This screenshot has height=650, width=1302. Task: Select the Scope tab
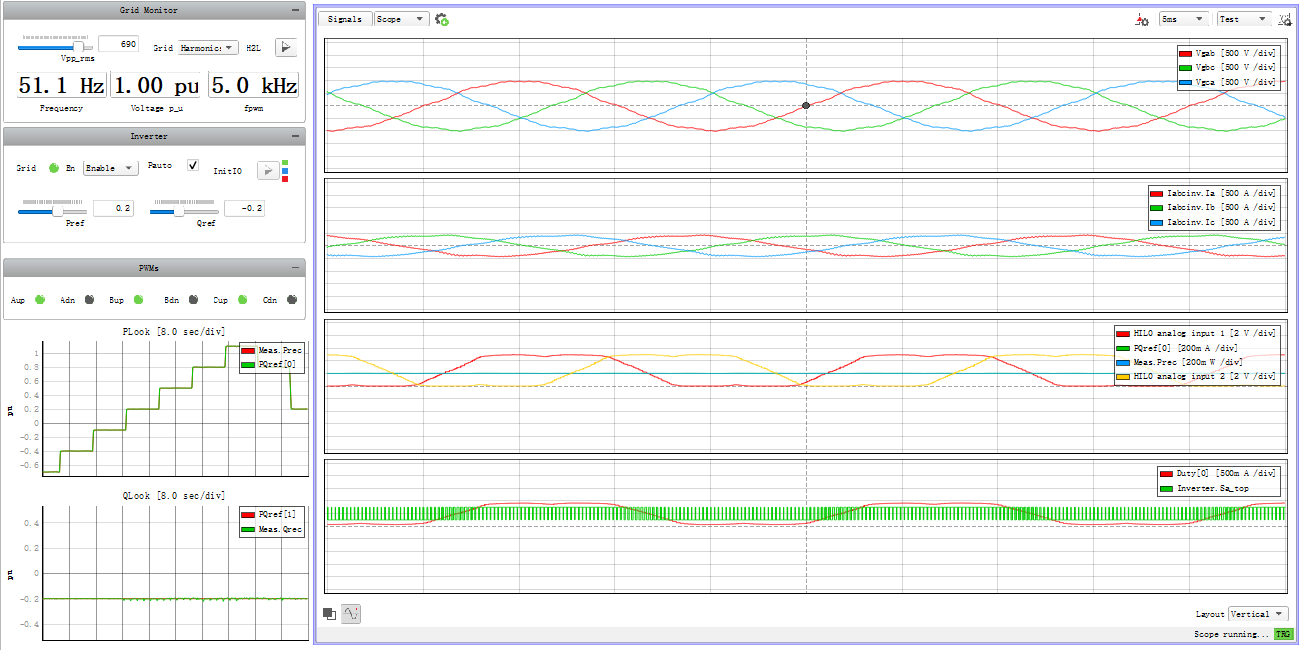point(401,19)
